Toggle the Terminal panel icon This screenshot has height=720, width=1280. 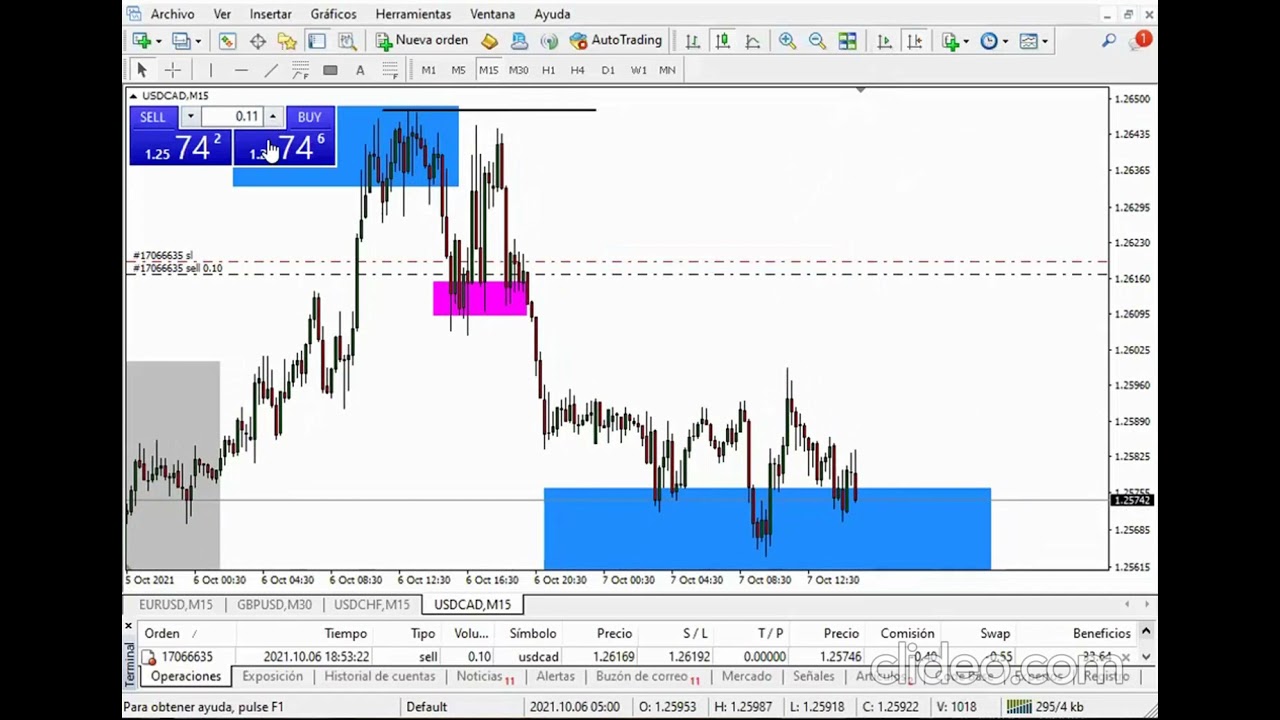coord(317,41)
